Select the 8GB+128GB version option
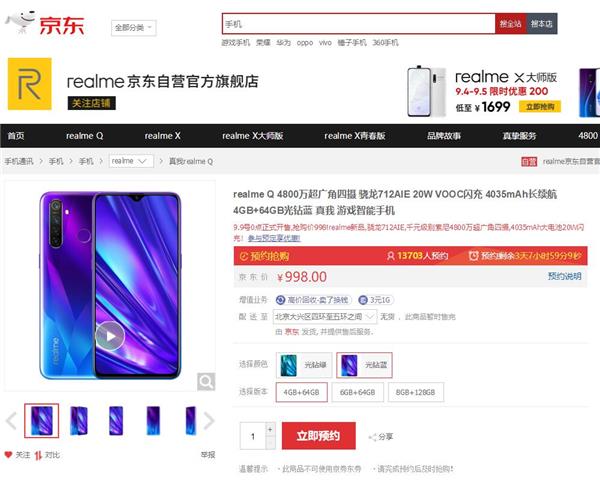Viewport: 600px width, 483px height. coord(416,392)
